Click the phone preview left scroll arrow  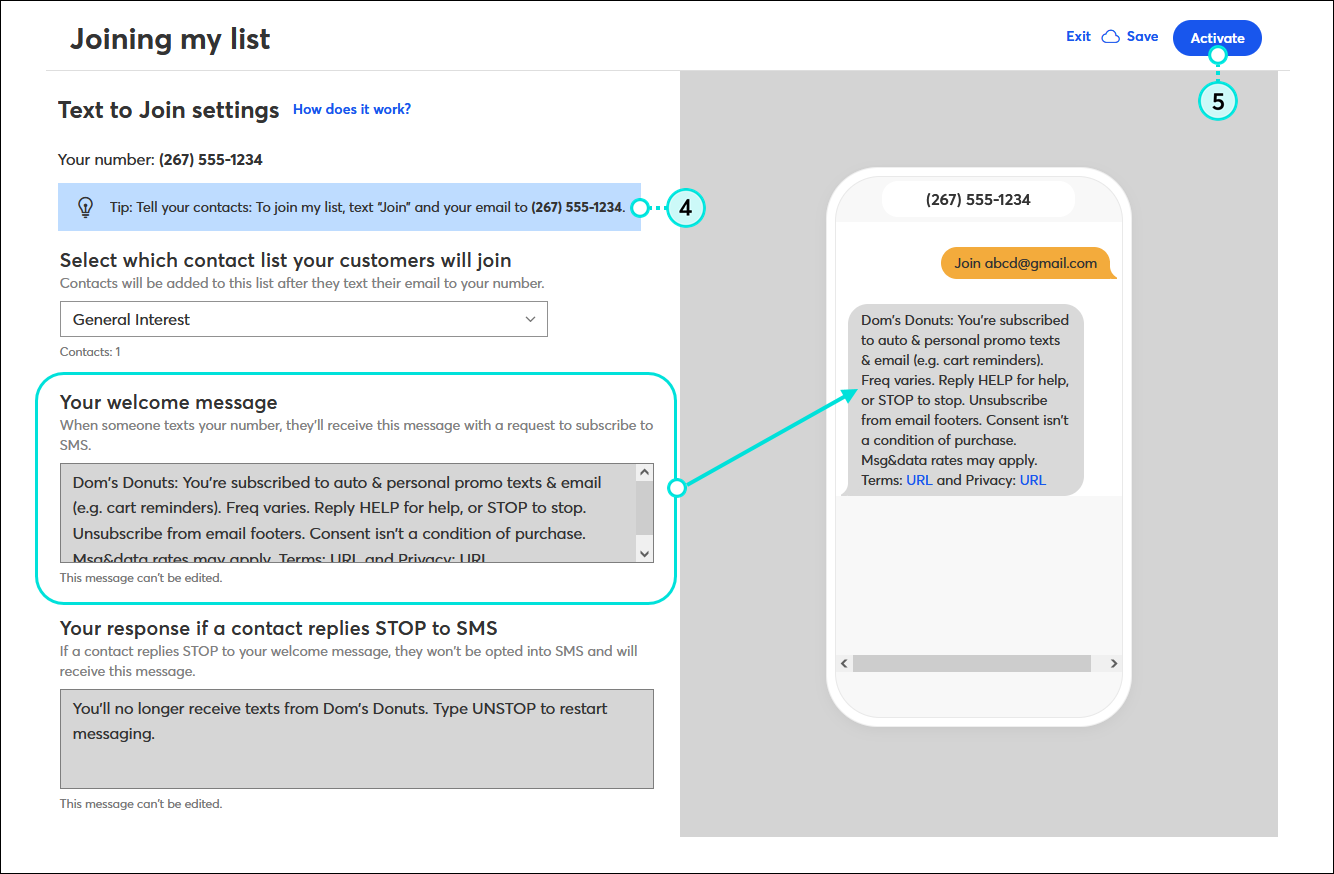pyautogui.click(x=844, y=664)
